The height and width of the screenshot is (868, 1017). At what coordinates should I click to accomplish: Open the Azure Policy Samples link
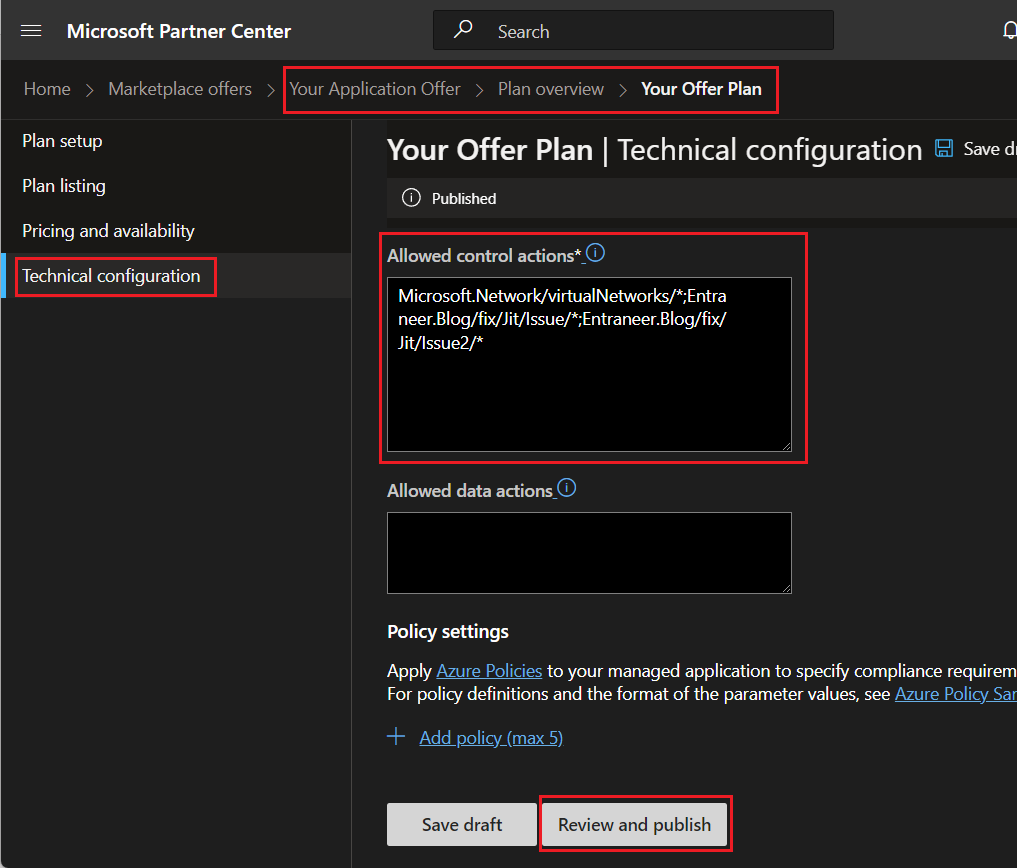click(955, 694)
